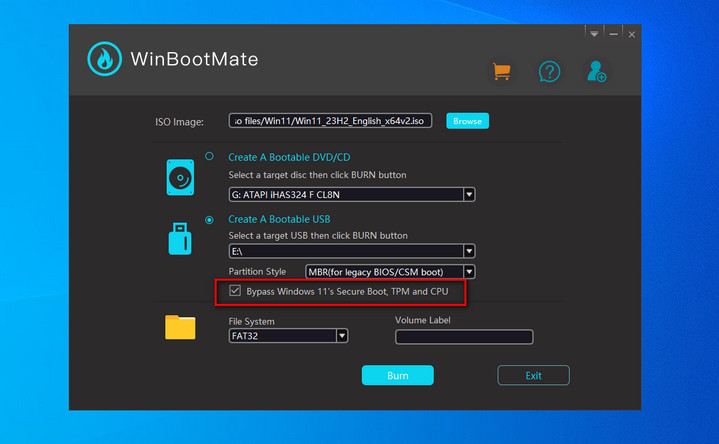The image size is (719, 444).
Task: Click the WinBootMate title text
Action: pyautogui.click(x=194, y=59)
